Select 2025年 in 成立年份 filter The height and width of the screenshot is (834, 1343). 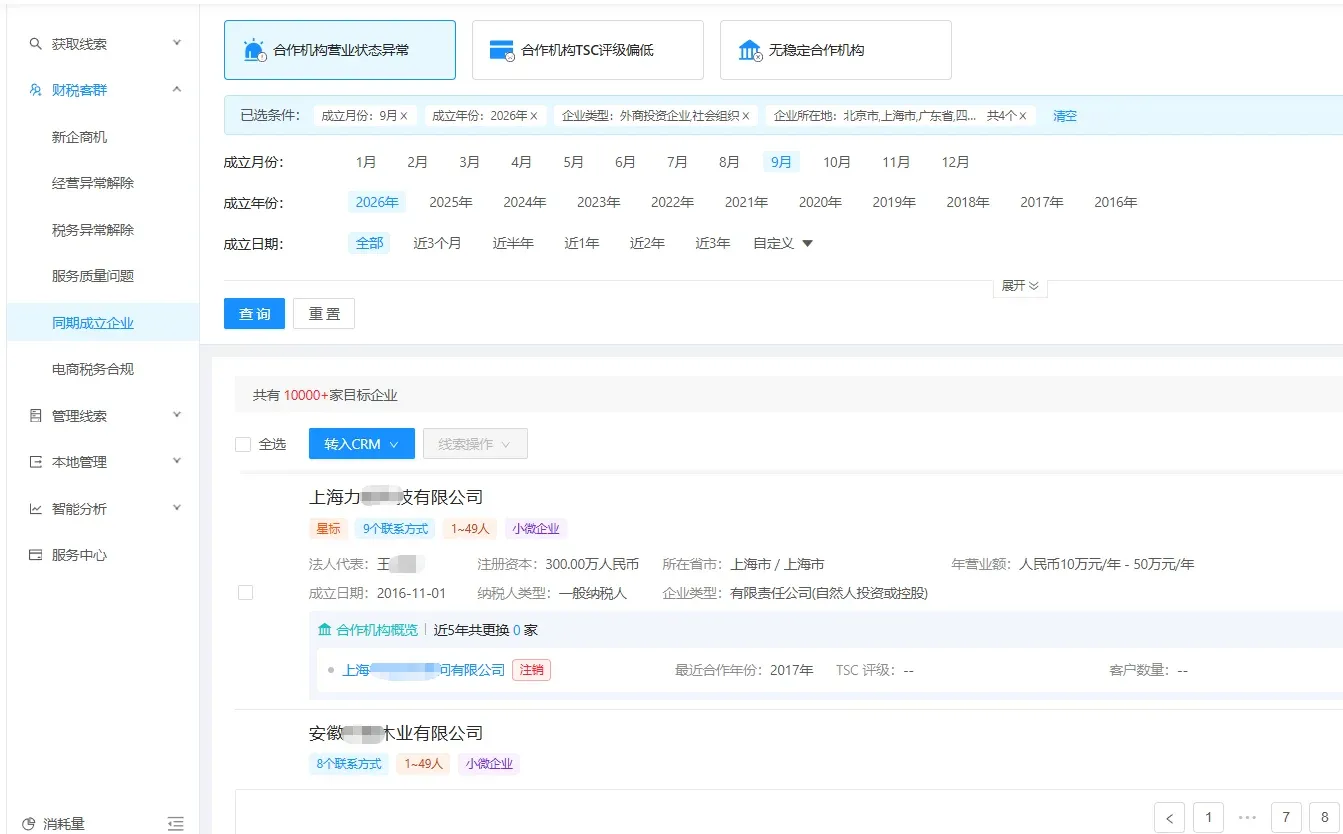click(451, 202)
